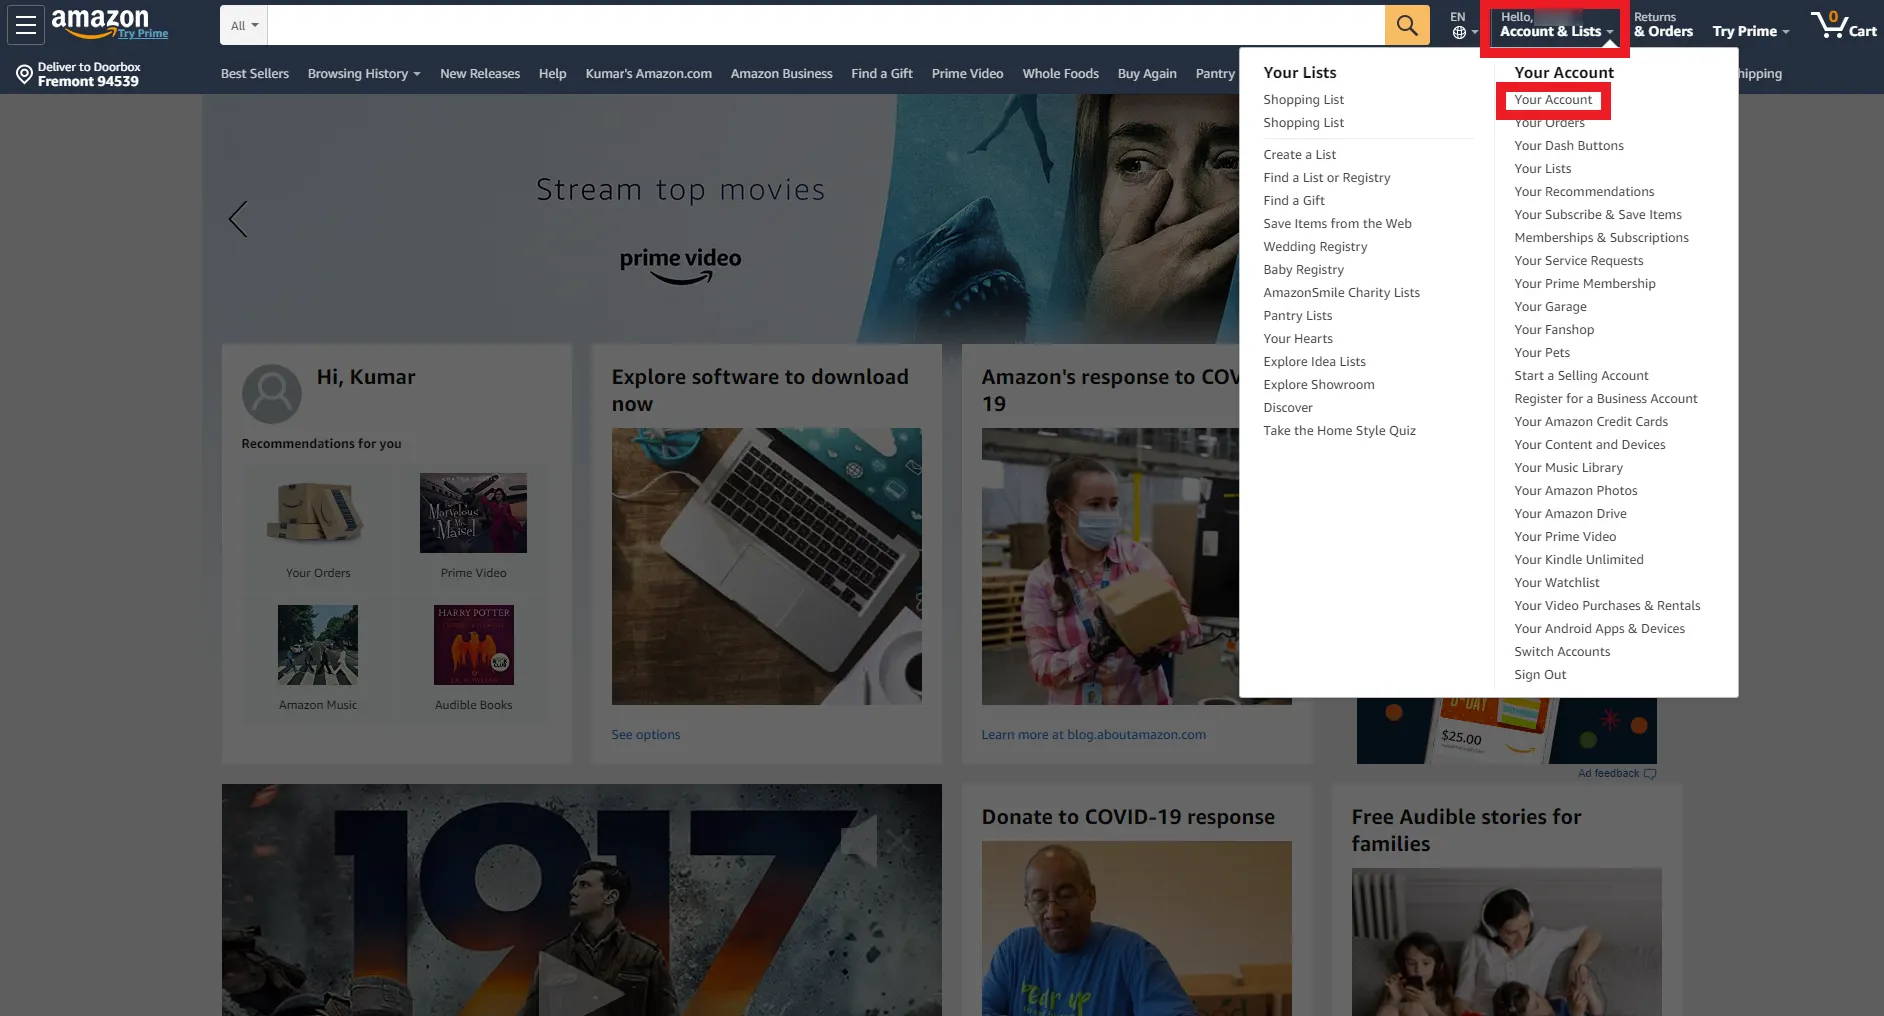Image resolution: width=1884 pixels, height=1016 pixels.
Task: Open Your Pets
Action: coord(1542,352)
